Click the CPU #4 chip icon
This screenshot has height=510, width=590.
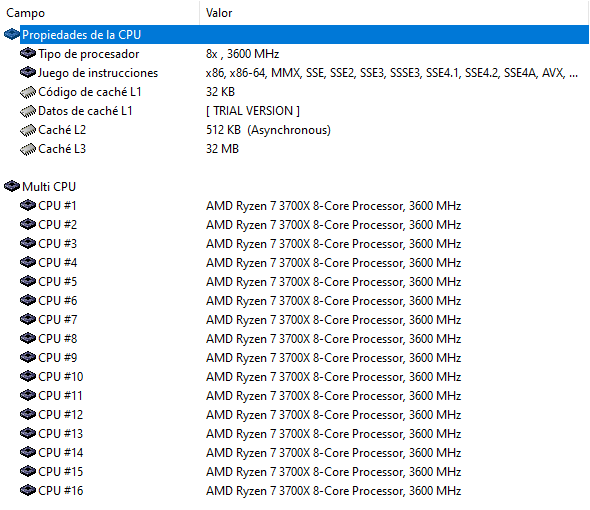(x=27, y=262)
